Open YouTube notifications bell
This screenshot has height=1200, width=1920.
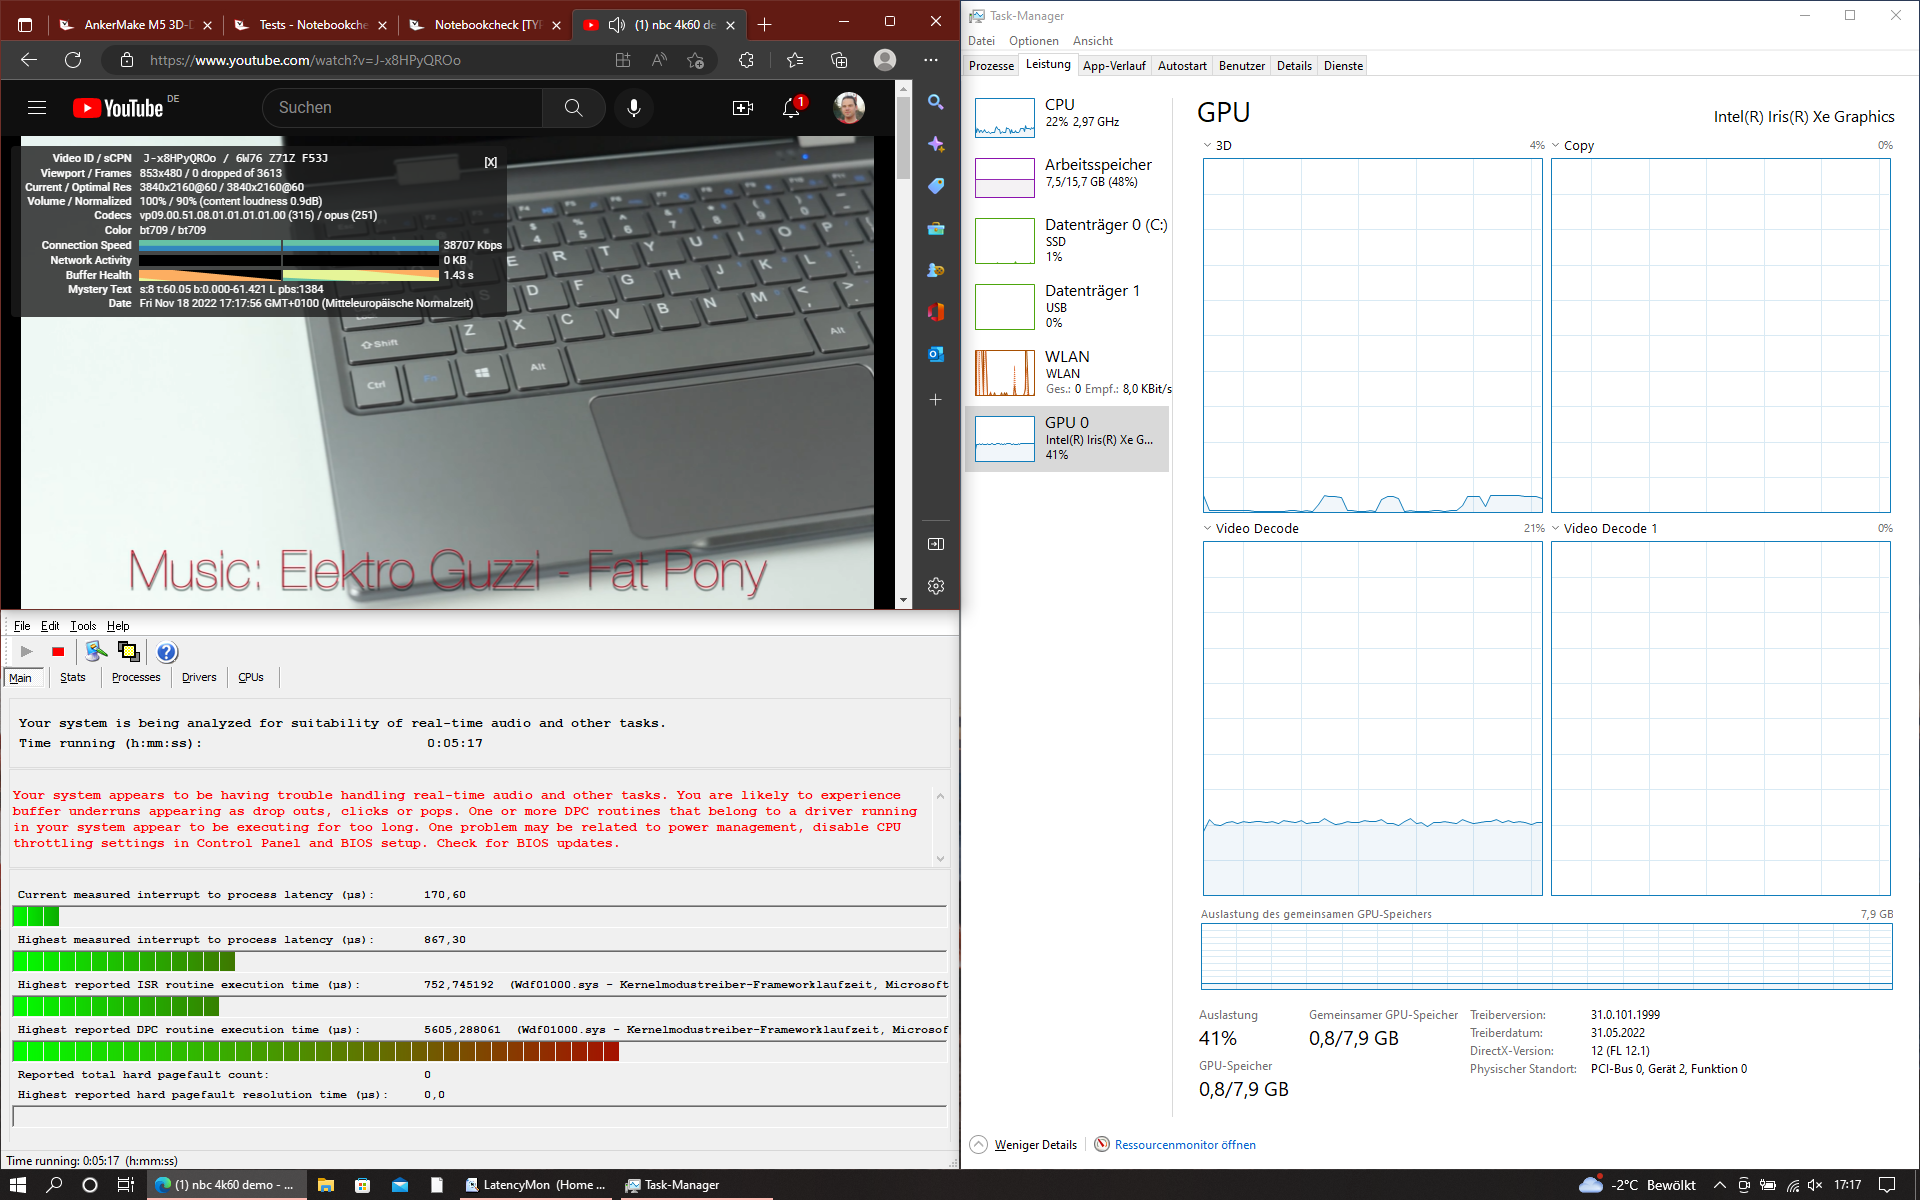(x=791, y=108)
